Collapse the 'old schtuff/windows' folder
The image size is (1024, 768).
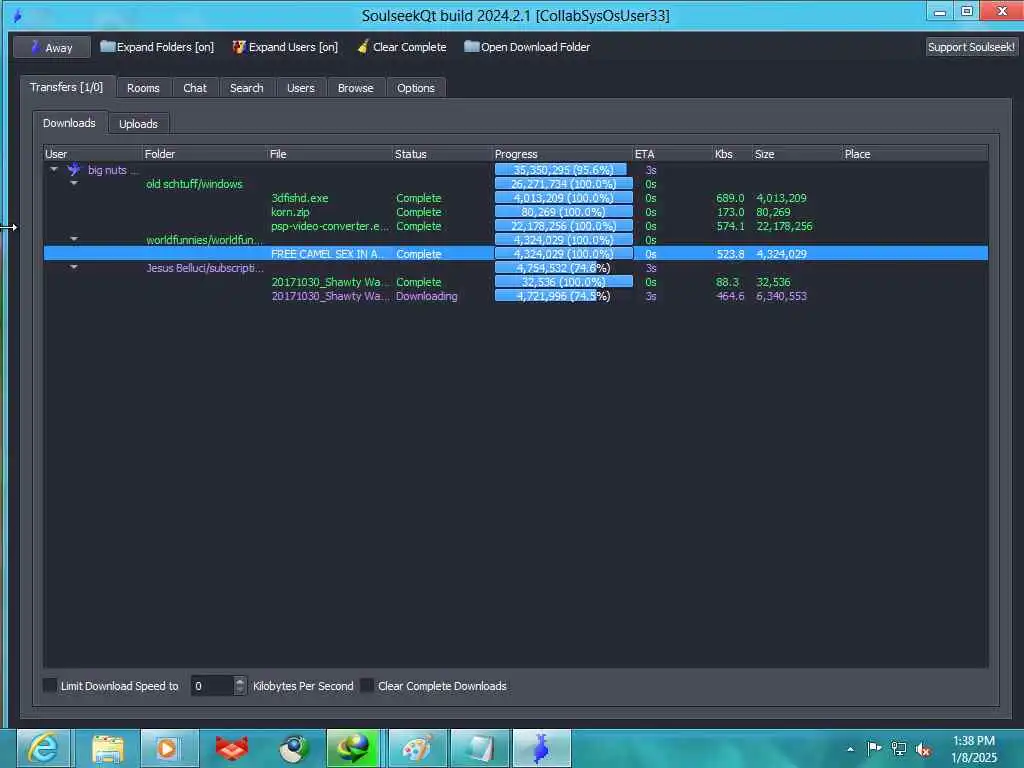click(74, 184)
